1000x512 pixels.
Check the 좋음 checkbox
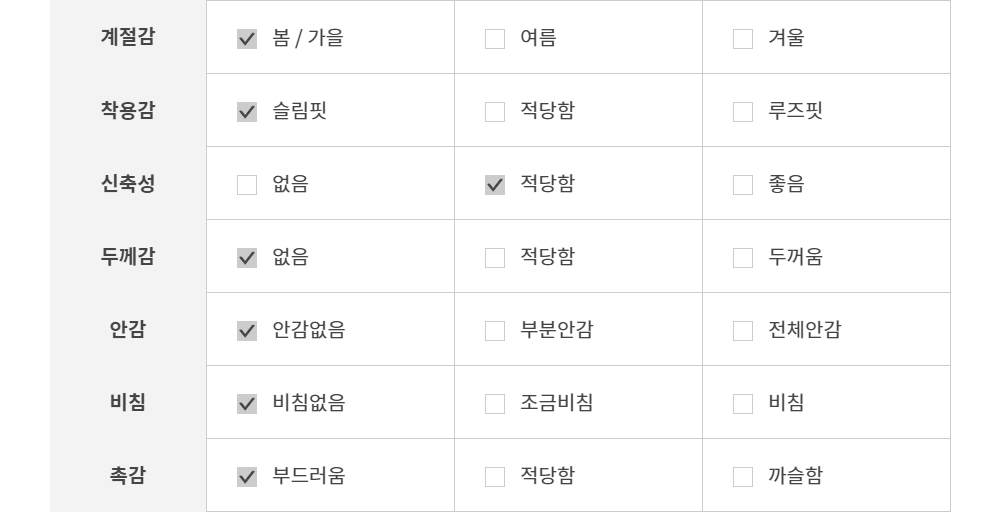pos(743,186)
